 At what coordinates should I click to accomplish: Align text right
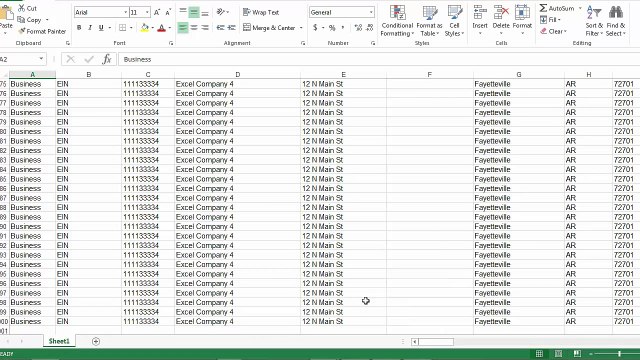point(205,28)
